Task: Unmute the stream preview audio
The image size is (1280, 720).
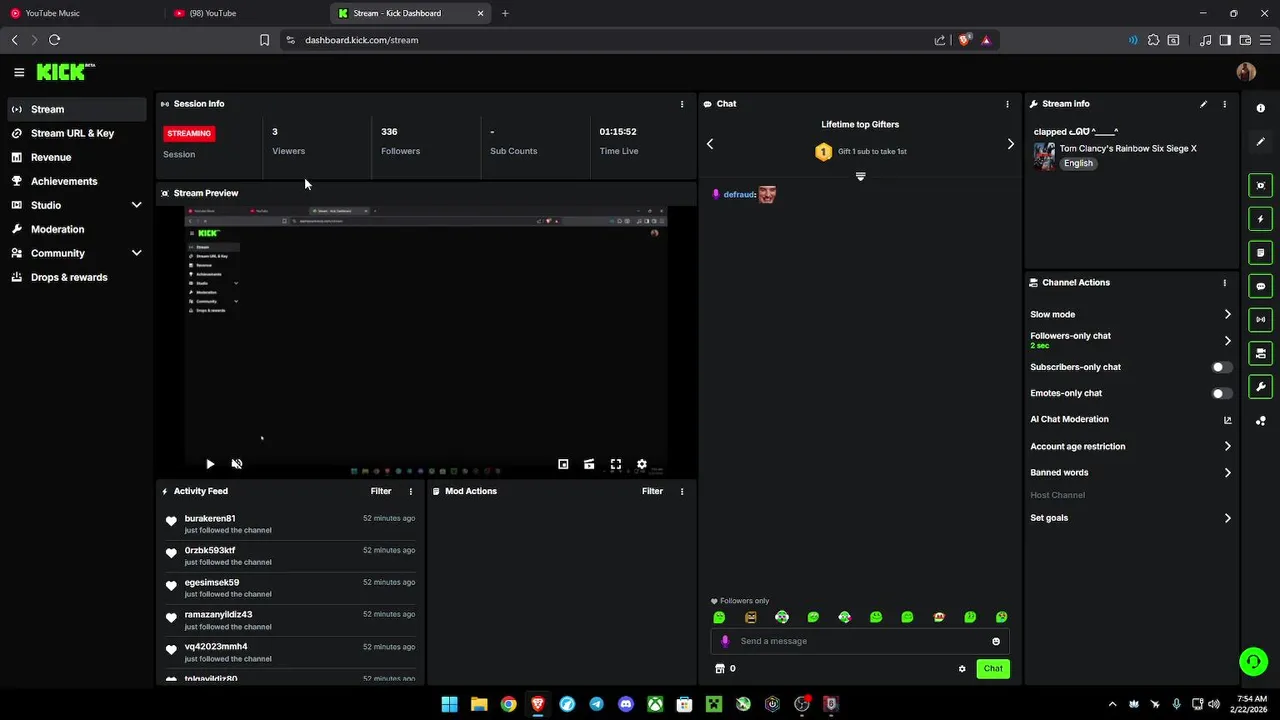Action: coord(237,464)
